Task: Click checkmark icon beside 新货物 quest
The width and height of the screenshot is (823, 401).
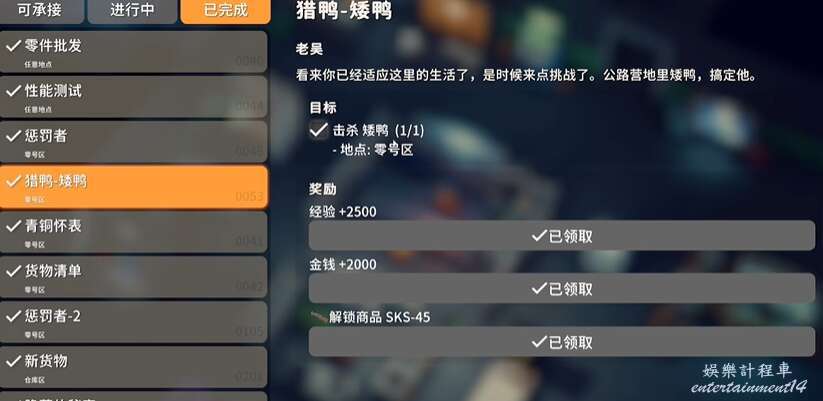Action: (x=13, y=362)
